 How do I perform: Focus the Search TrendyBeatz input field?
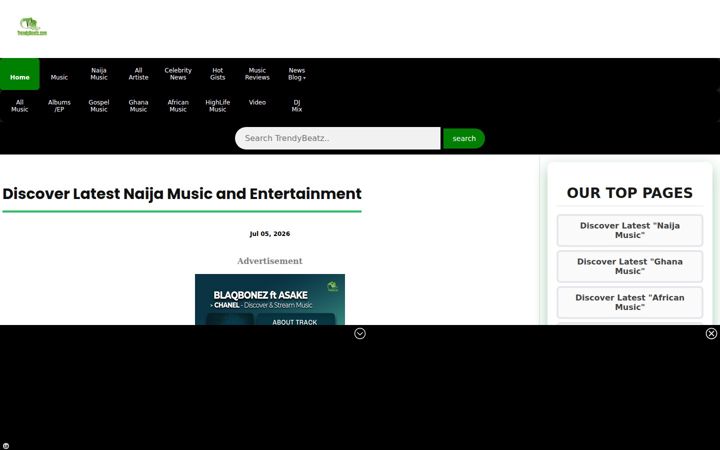338,138
